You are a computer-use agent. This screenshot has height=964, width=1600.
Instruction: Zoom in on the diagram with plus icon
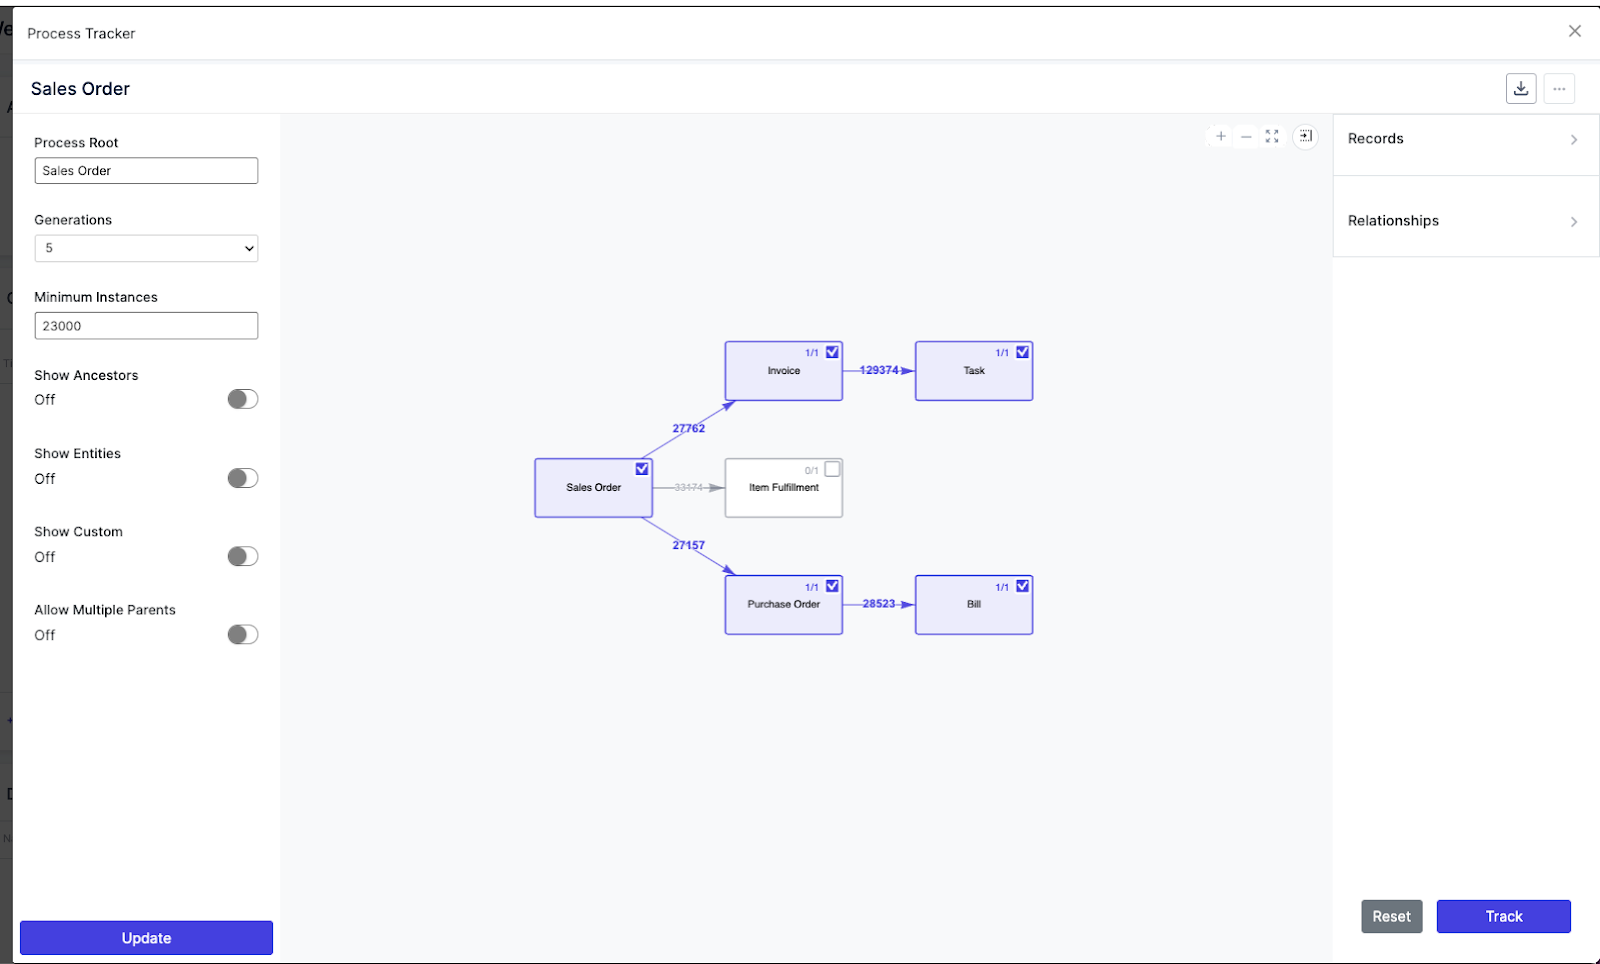(x=1220, y=136)
